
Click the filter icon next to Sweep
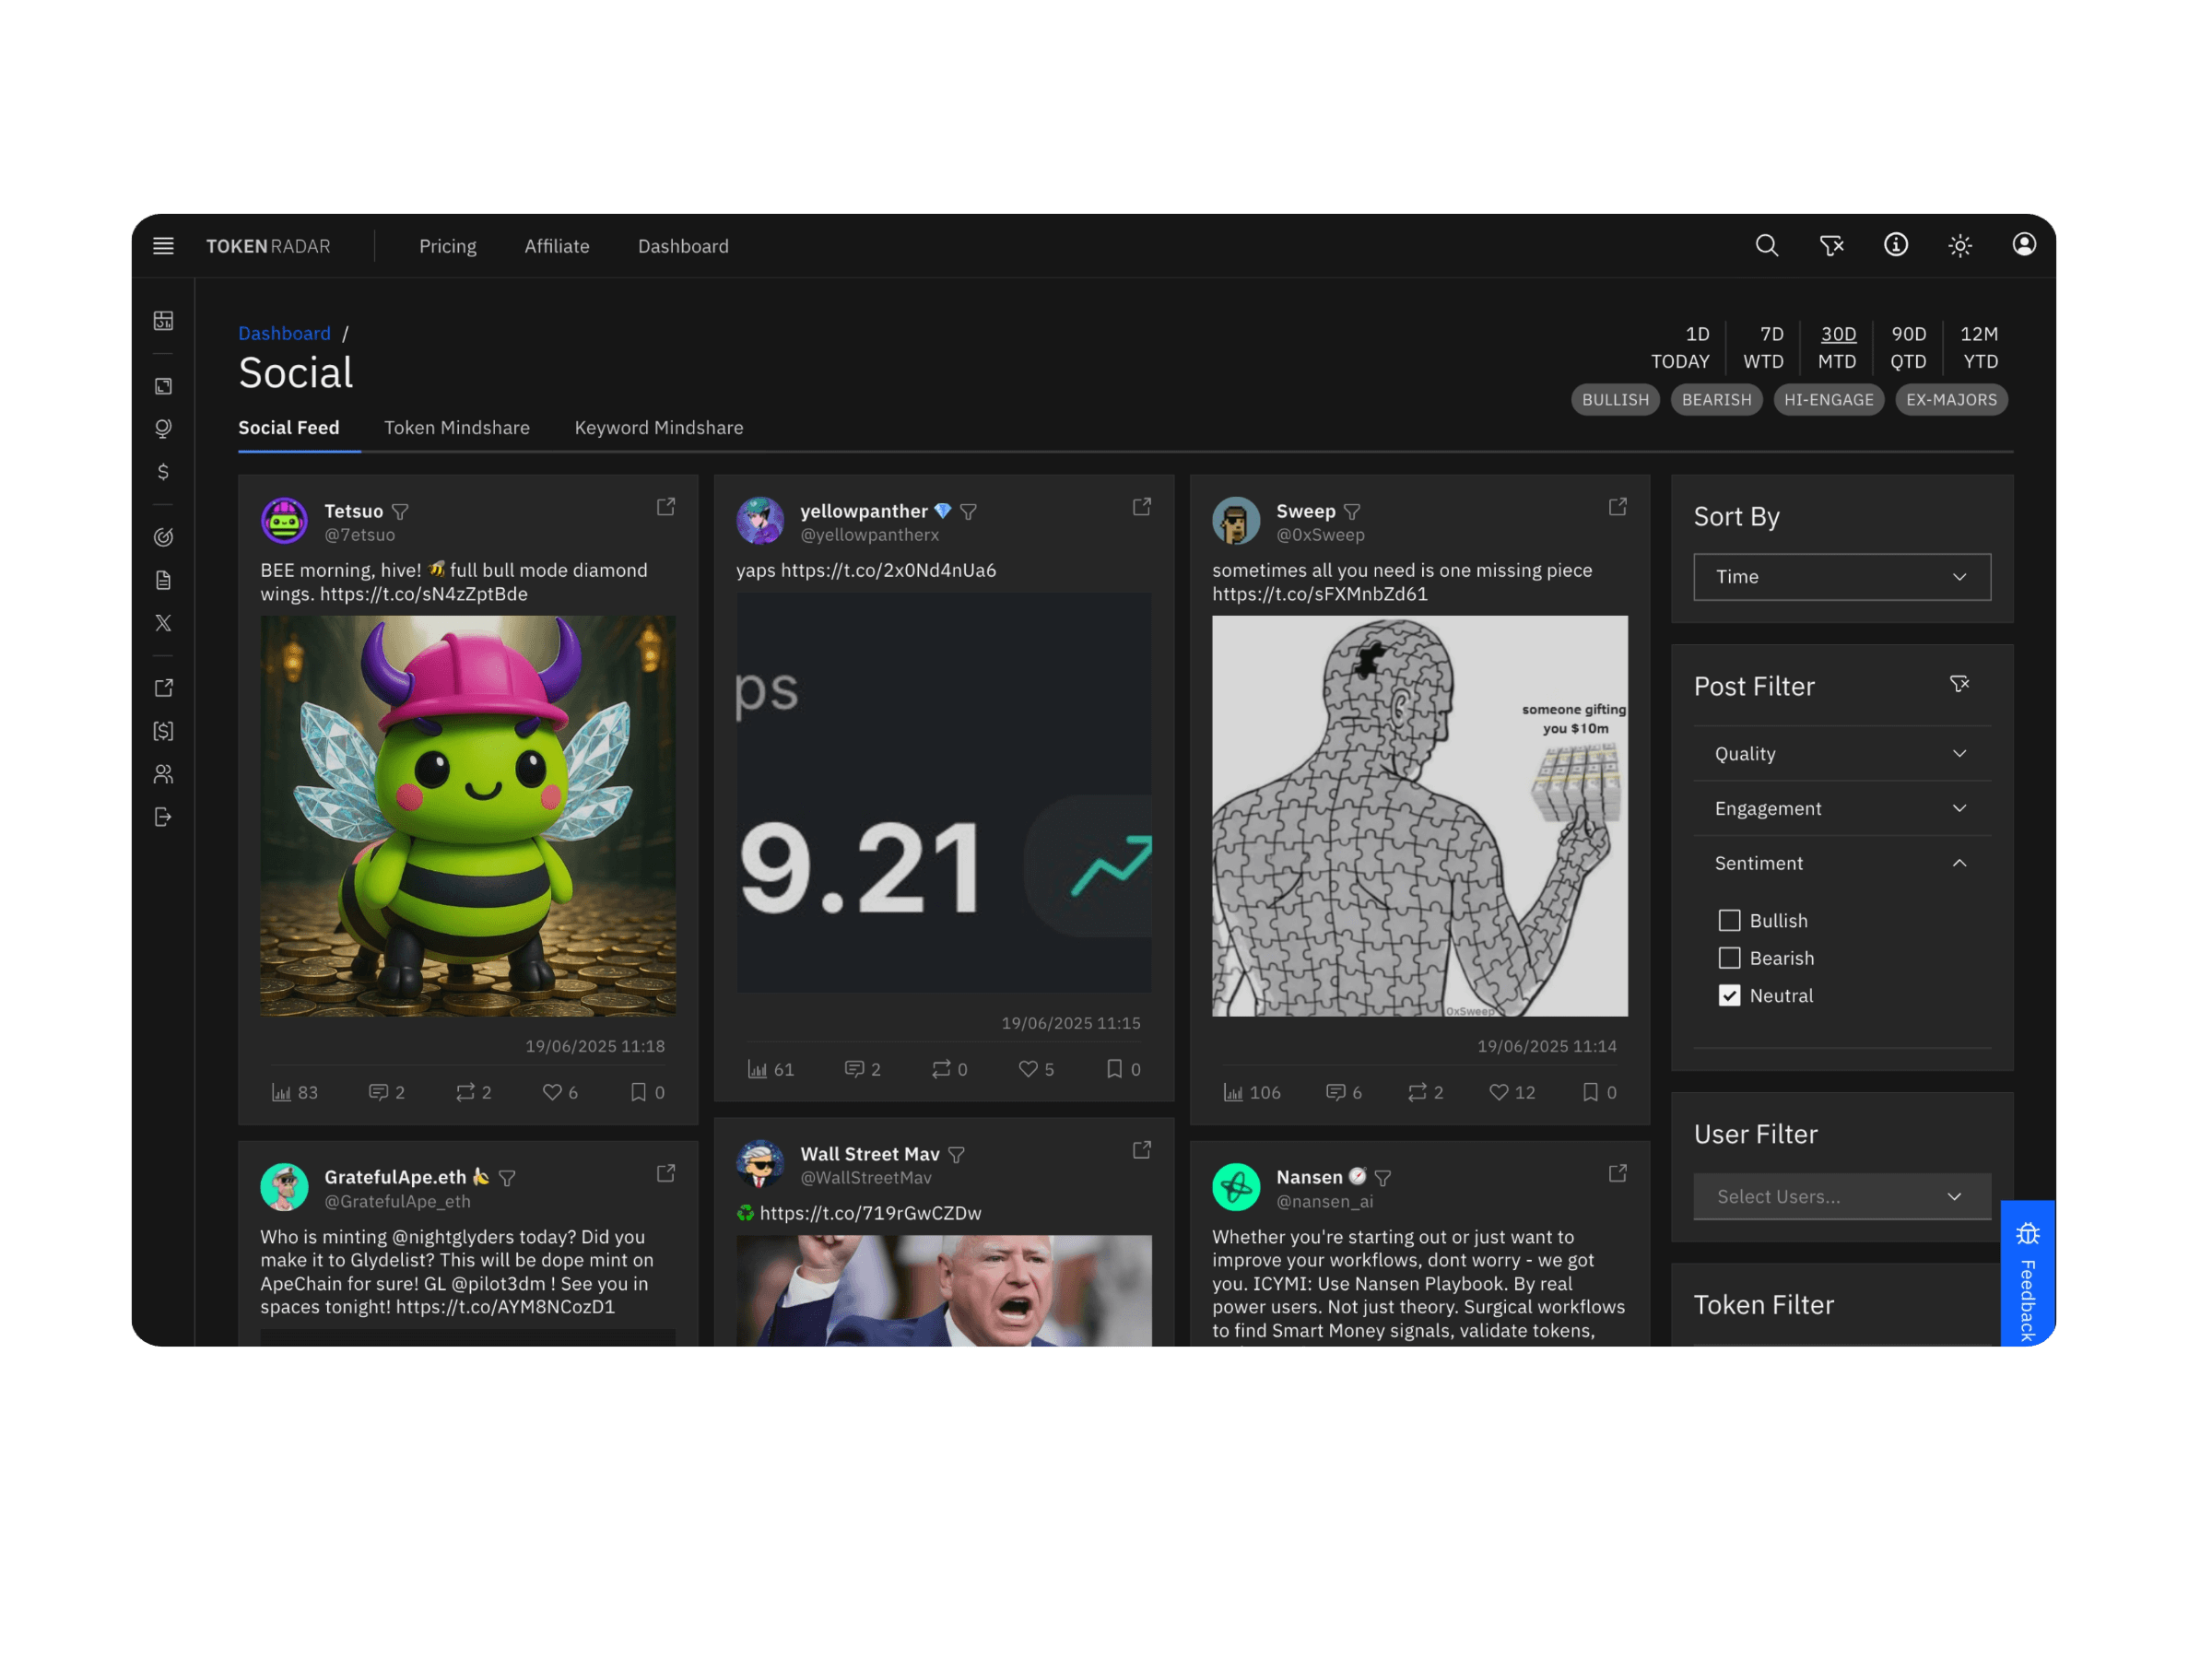tap(1352, 512)
